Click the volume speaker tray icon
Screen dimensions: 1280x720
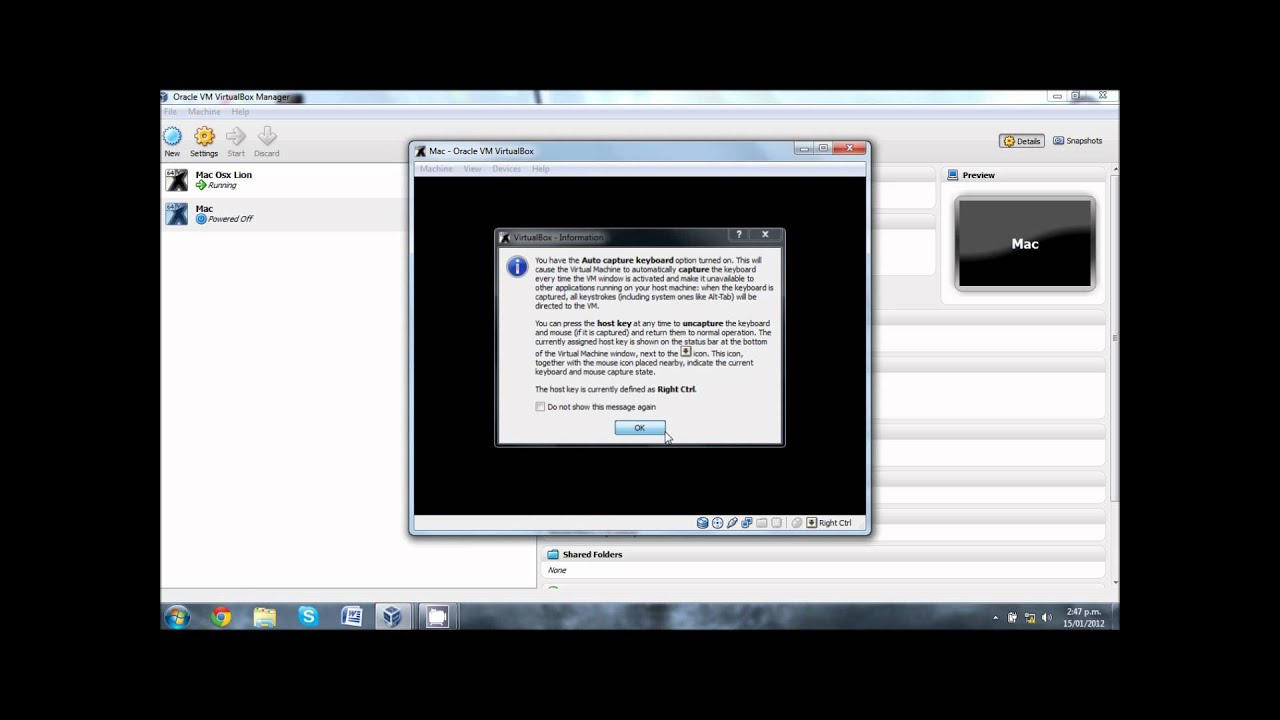point(1046,618)
